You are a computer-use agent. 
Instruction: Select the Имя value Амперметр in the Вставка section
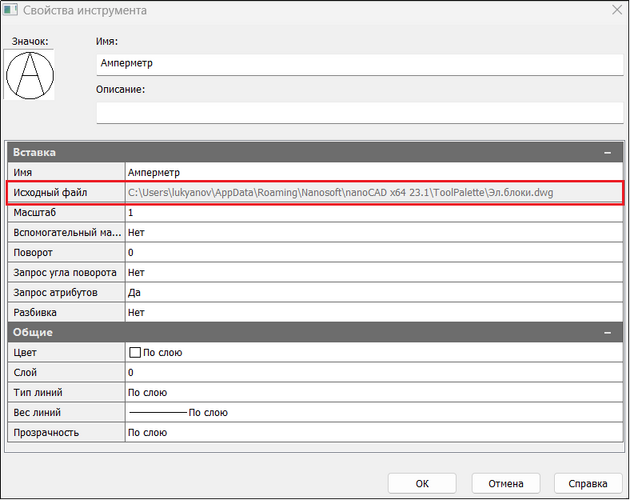[x=374, y=172]
